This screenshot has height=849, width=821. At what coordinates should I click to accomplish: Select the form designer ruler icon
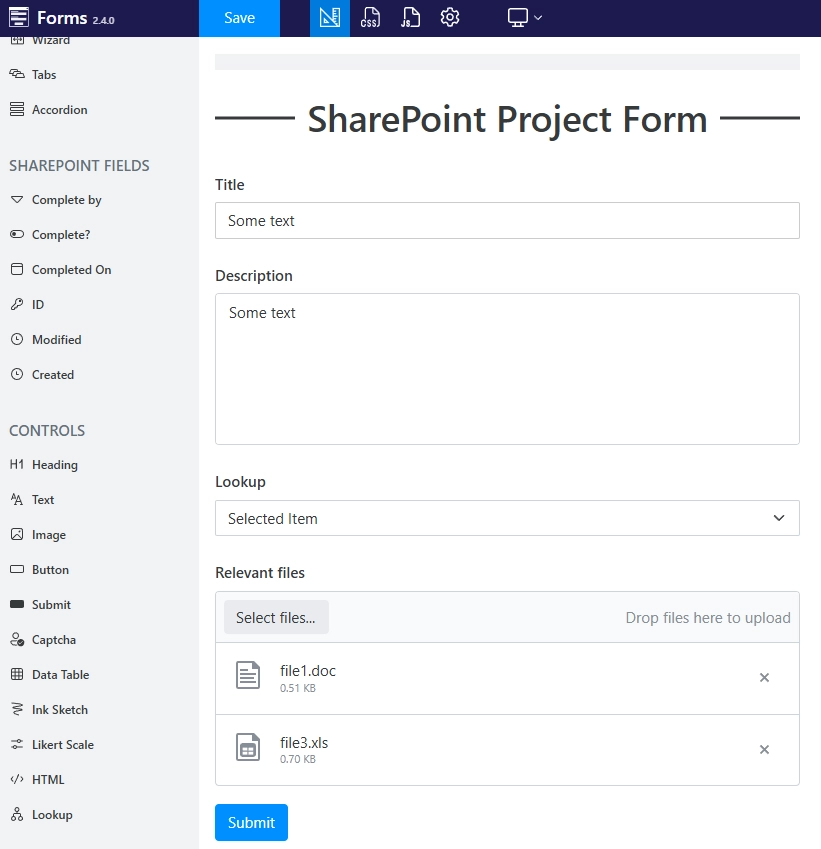point(330,18)
